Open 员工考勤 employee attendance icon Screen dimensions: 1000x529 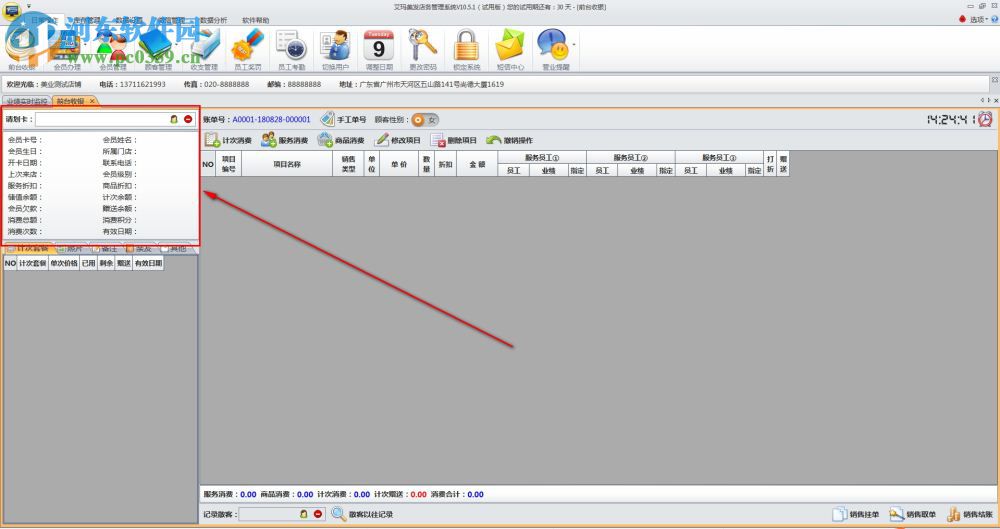pos(291,50)
